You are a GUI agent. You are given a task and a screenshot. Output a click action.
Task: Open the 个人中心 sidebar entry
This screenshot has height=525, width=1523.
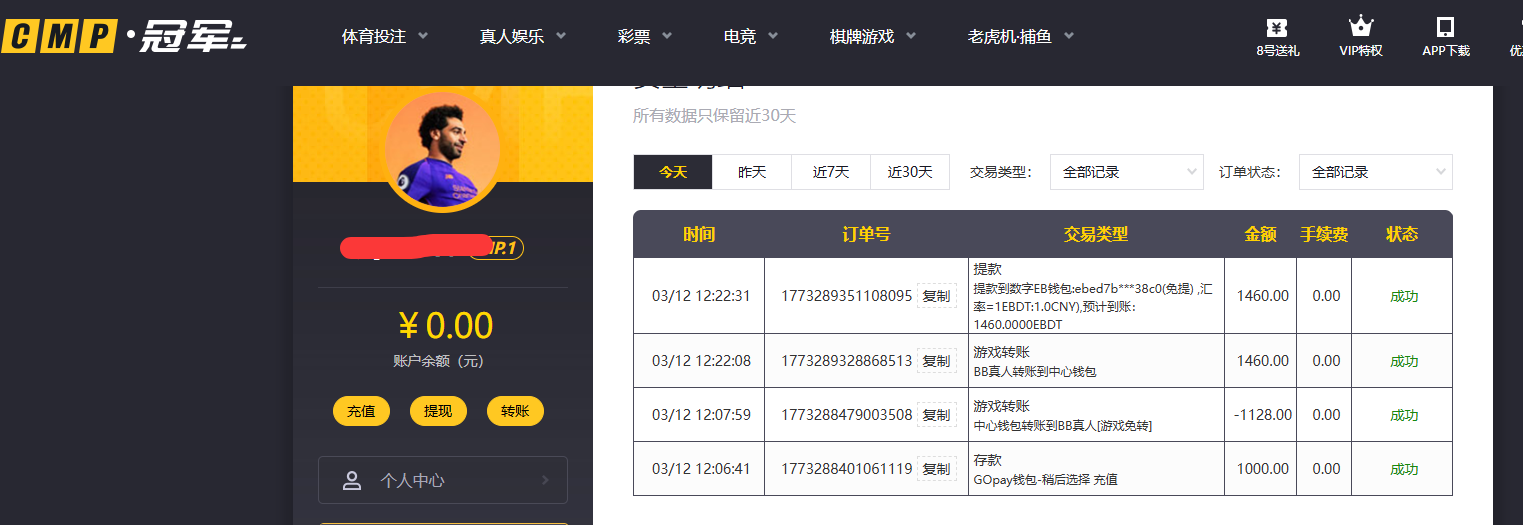click(443, 480)
